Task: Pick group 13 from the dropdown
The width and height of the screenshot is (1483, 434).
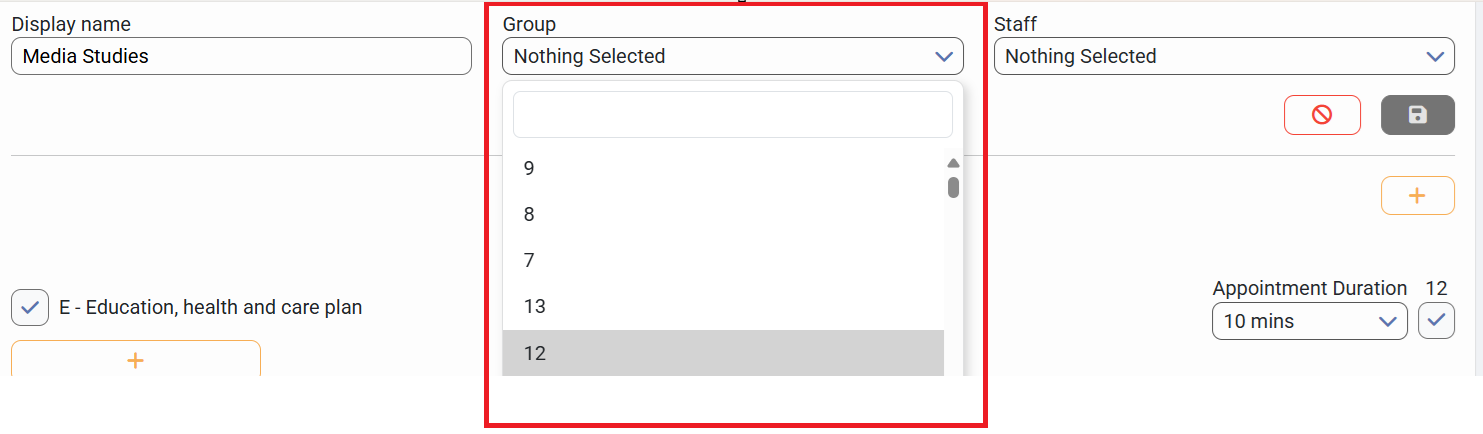Action: tap(723, 307)
